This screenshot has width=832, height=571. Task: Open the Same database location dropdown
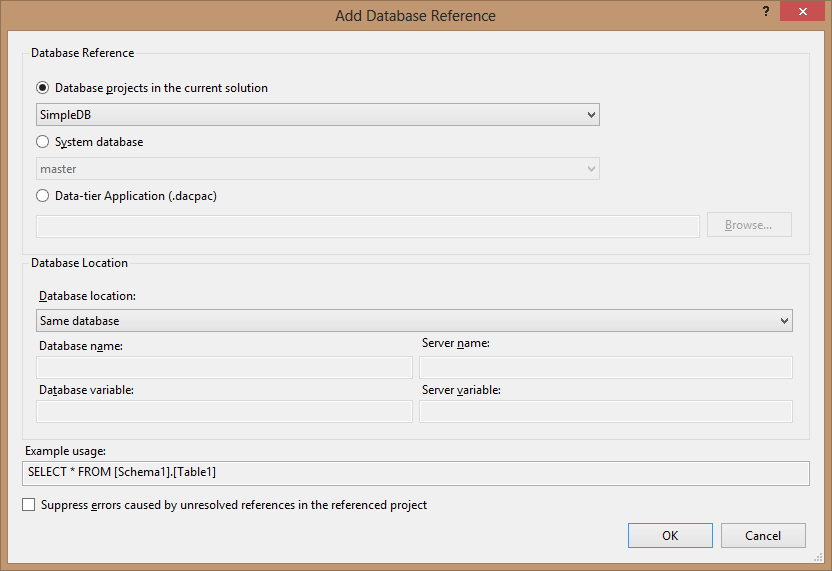coord(414,321)
